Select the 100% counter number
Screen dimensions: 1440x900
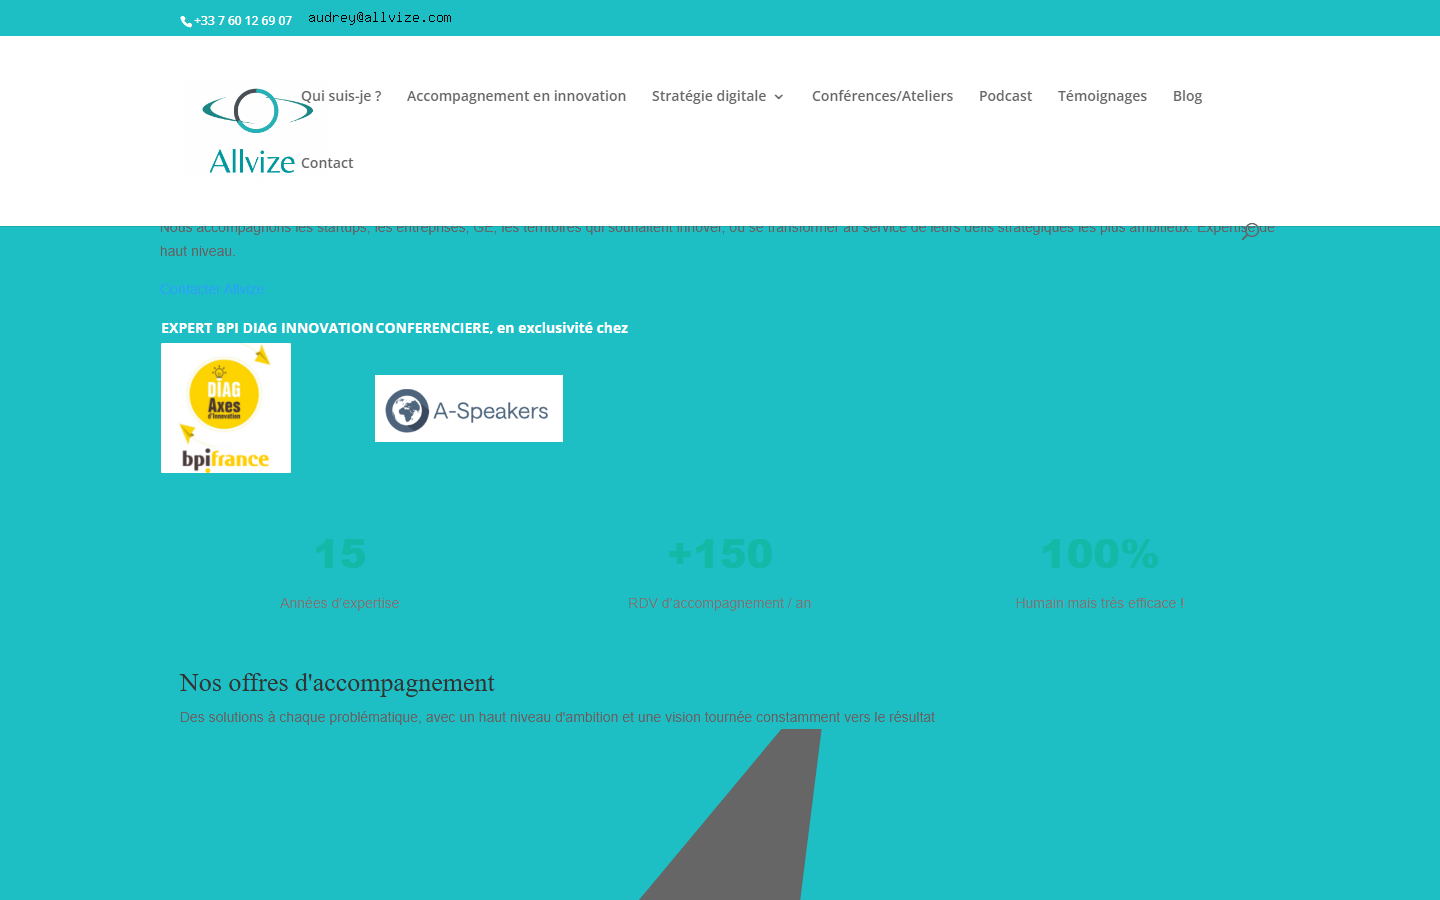(x=1100, y=554)
